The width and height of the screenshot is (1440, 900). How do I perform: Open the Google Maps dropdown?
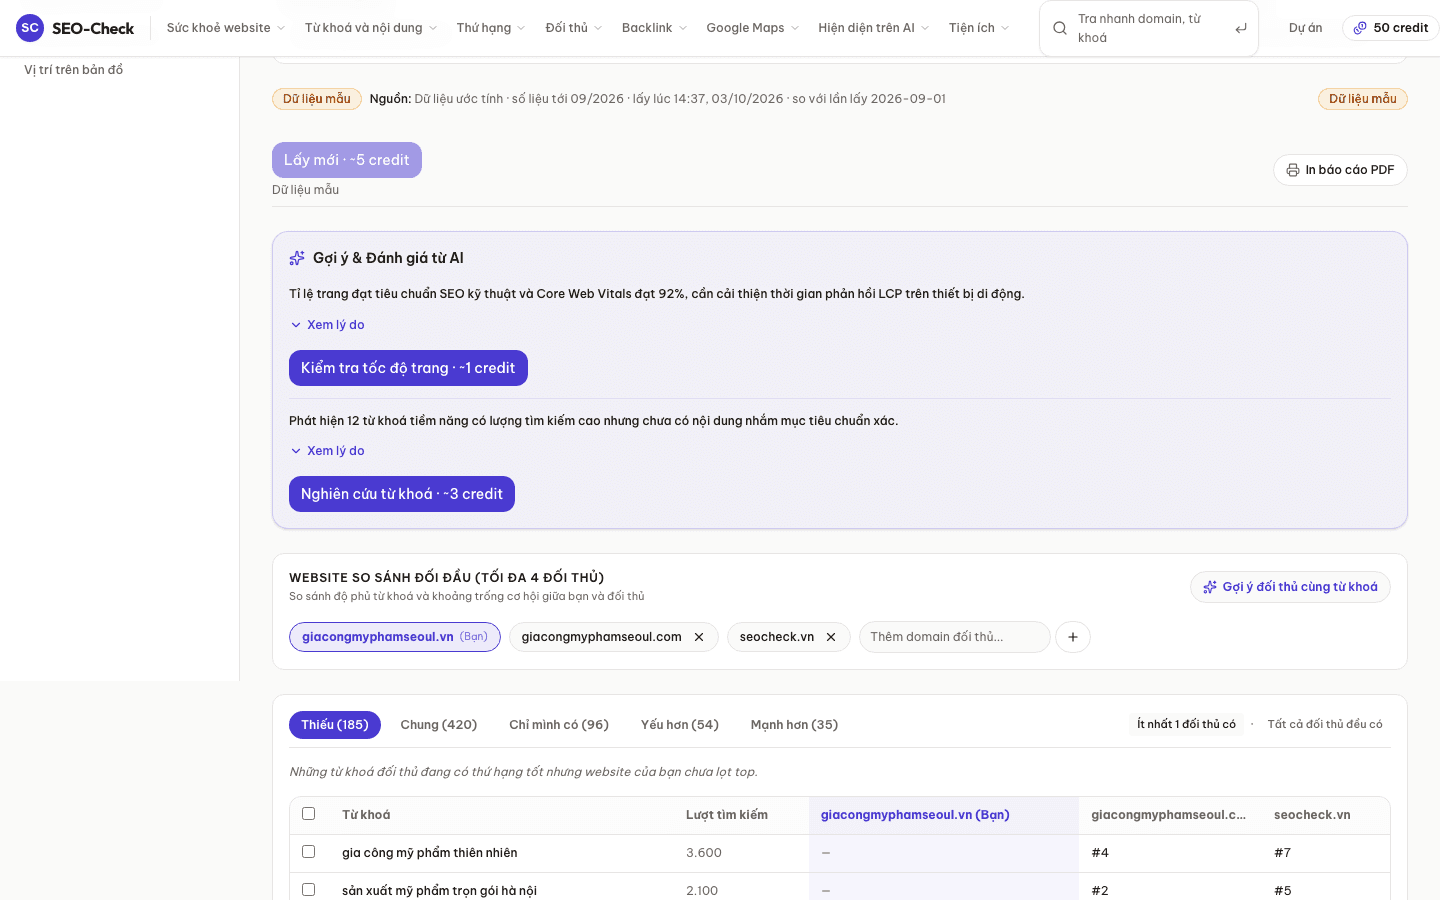[753, 28]
